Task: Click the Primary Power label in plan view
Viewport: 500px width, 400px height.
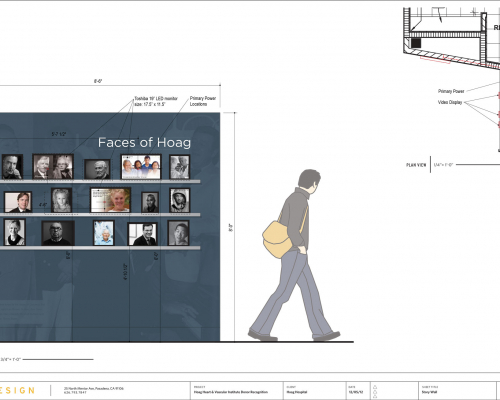Action: pos(451,91)
